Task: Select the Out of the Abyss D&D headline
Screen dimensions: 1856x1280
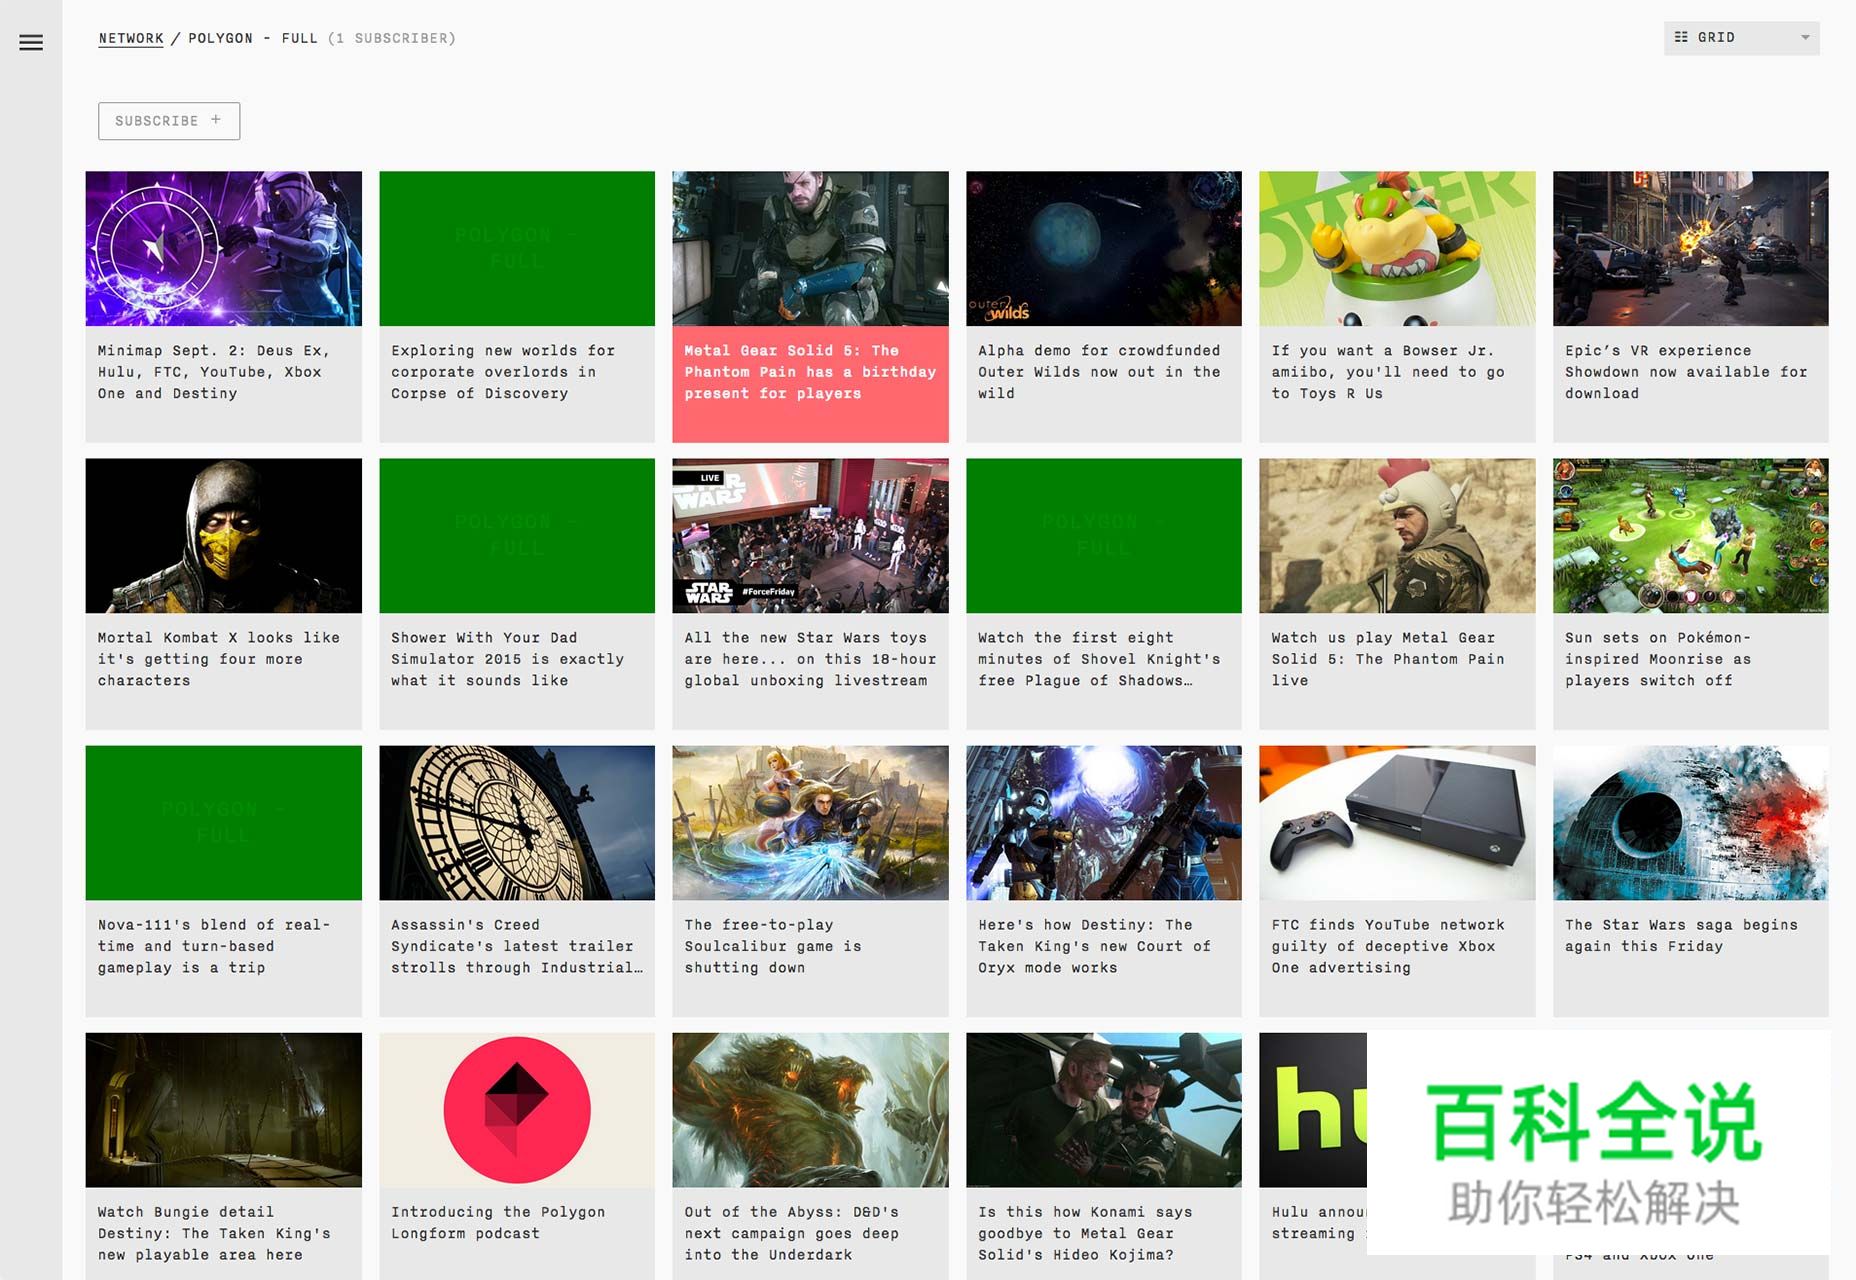Action: [x=791, y=1233]
